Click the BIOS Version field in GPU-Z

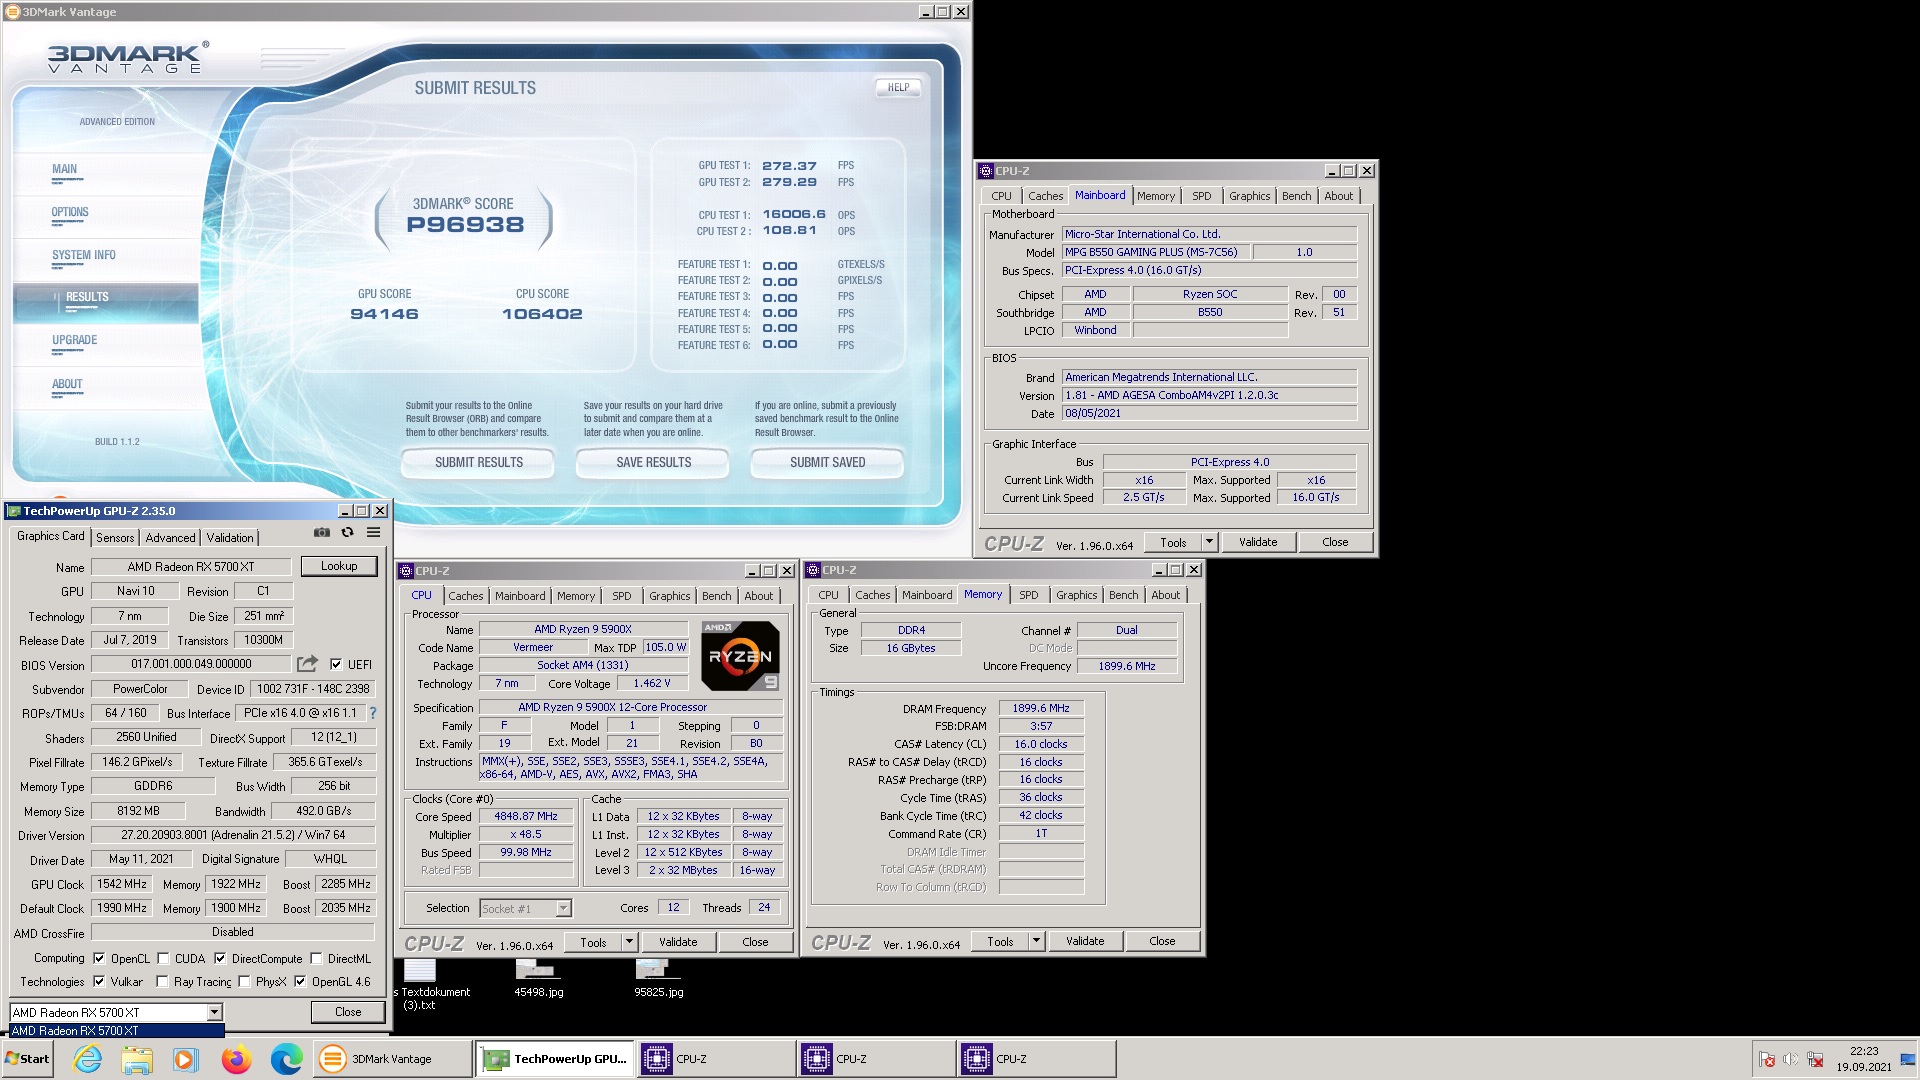pyautogui.click(x=191, y=664)
